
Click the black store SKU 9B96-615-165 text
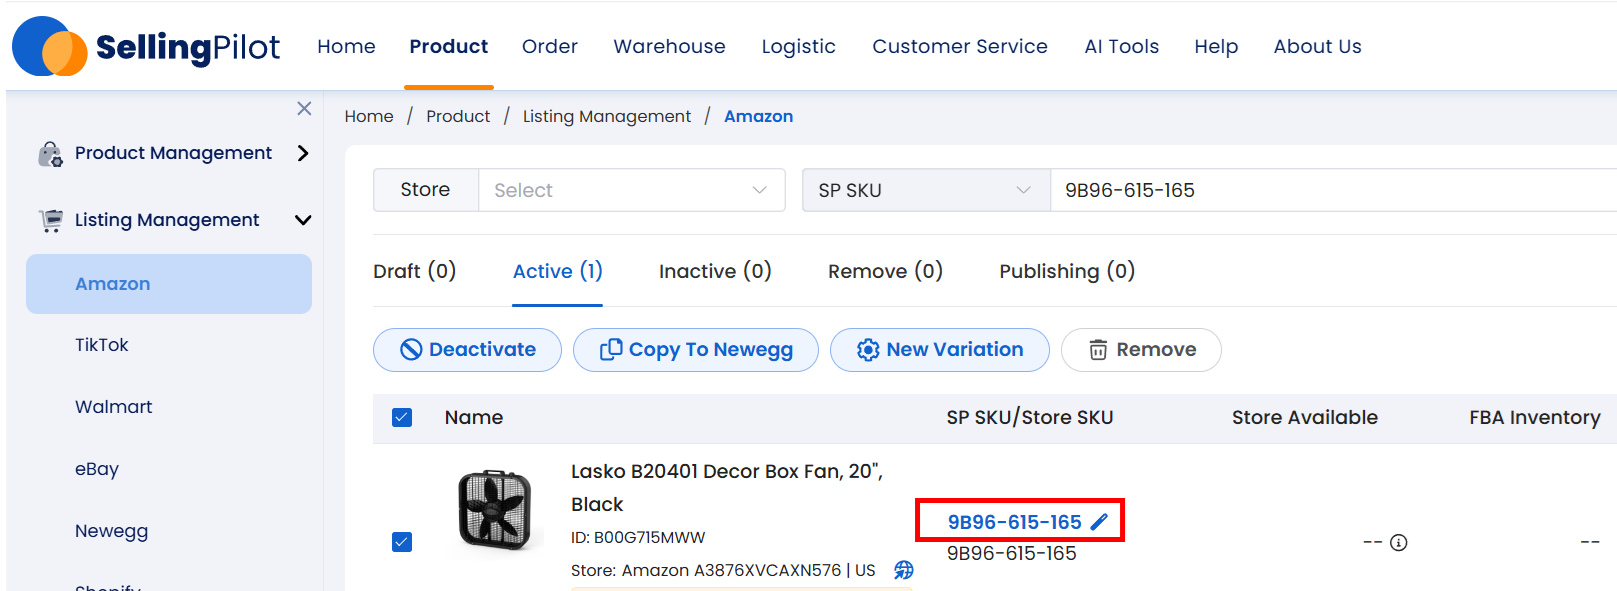1012,553
